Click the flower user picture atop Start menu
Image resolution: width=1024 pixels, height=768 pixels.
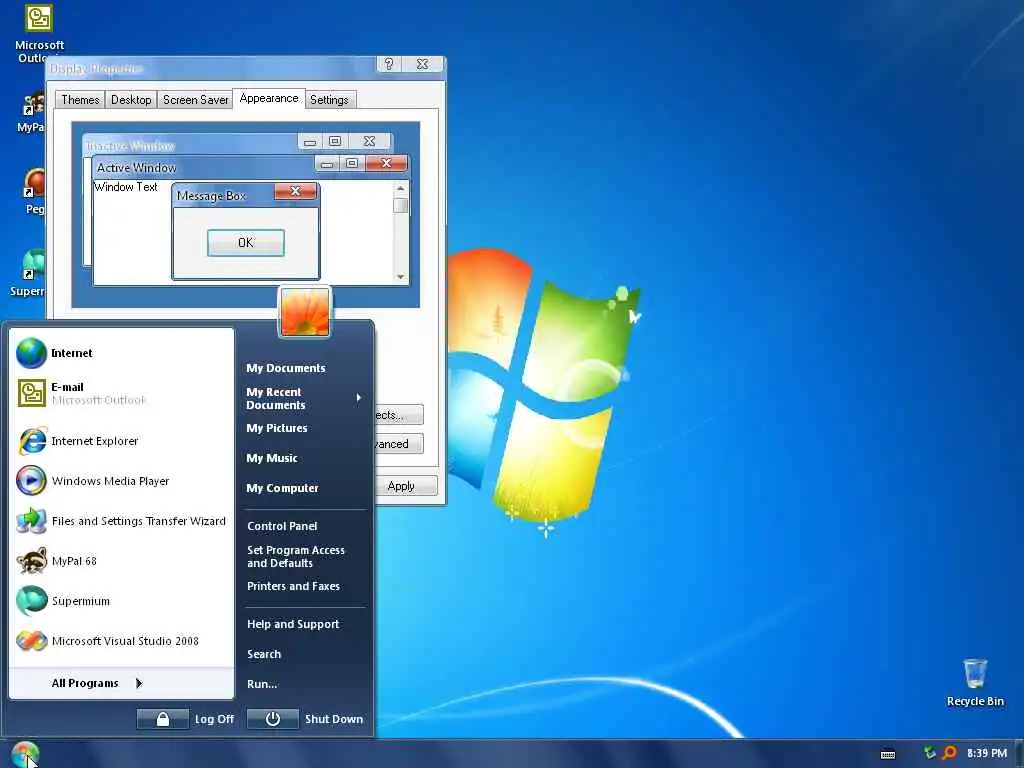(x=305, y=312)
